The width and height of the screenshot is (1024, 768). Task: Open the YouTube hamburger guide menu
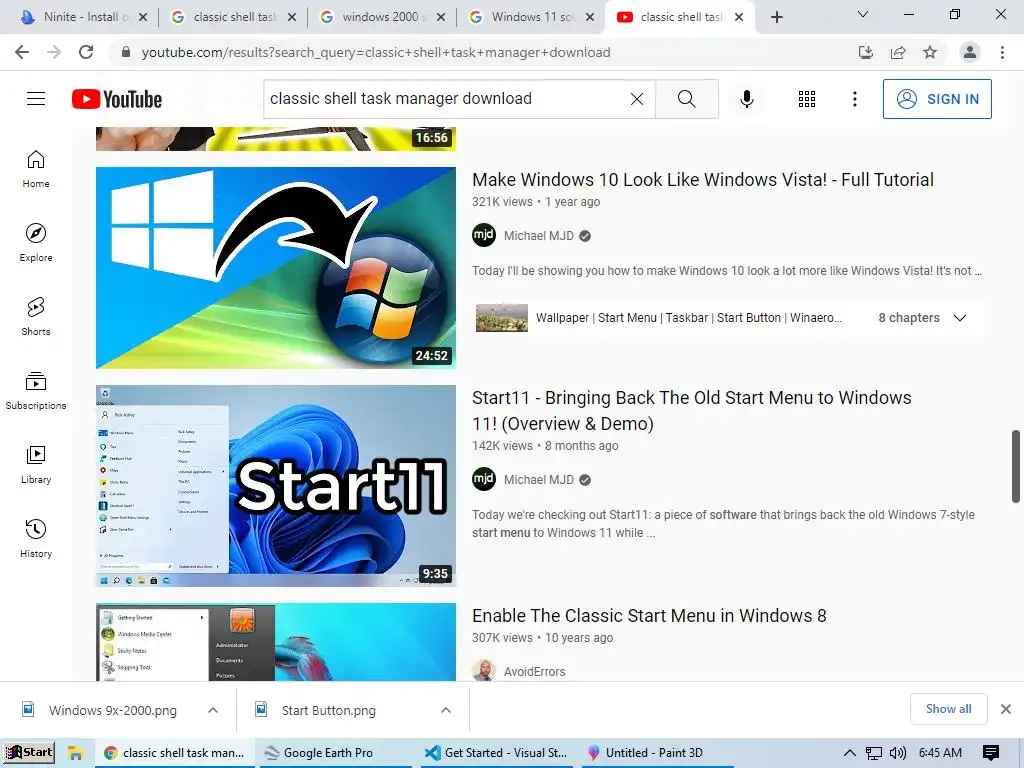pyautogui.click(x=36, y=99)
